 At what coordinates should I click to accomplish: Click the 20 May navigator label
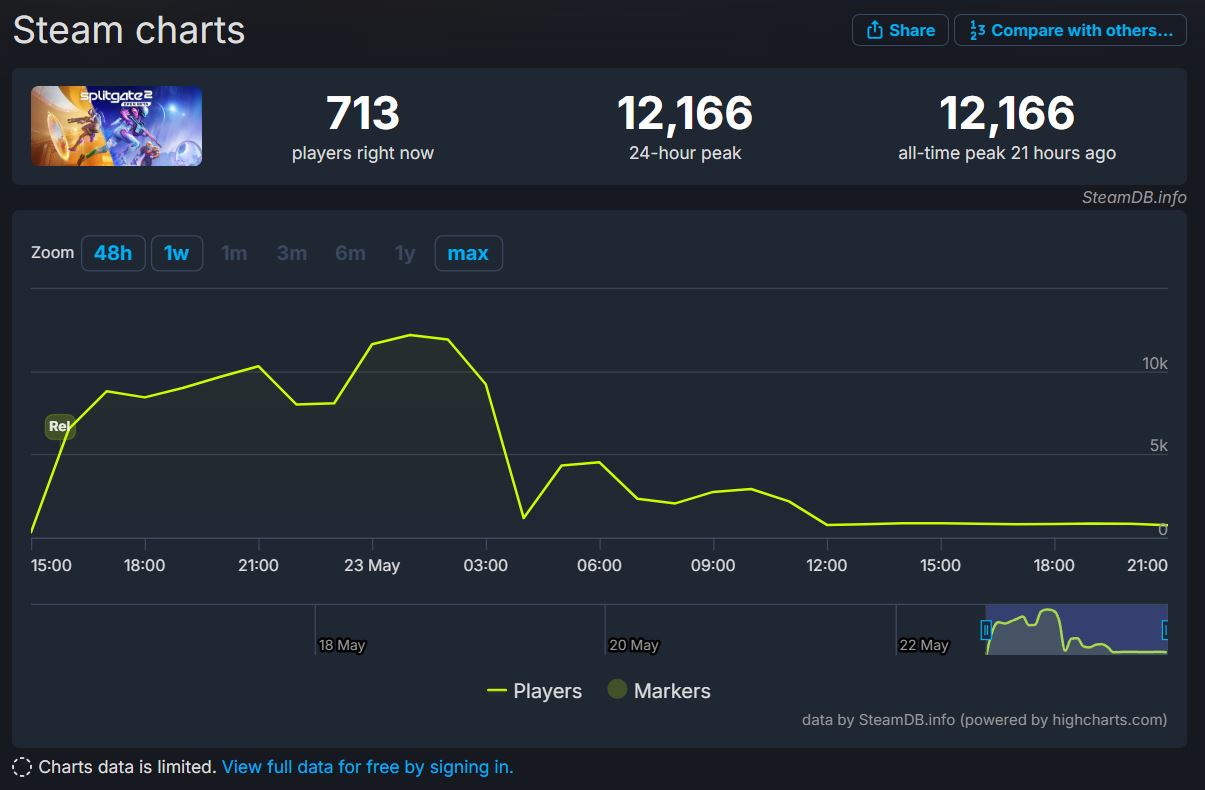pos(633,645)
